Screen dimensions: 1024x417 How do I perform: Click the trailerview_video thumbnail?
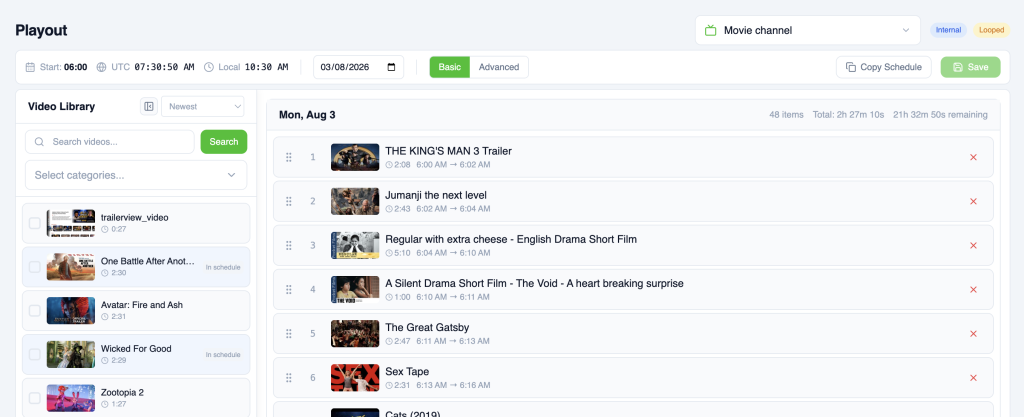tap(71, 223)
